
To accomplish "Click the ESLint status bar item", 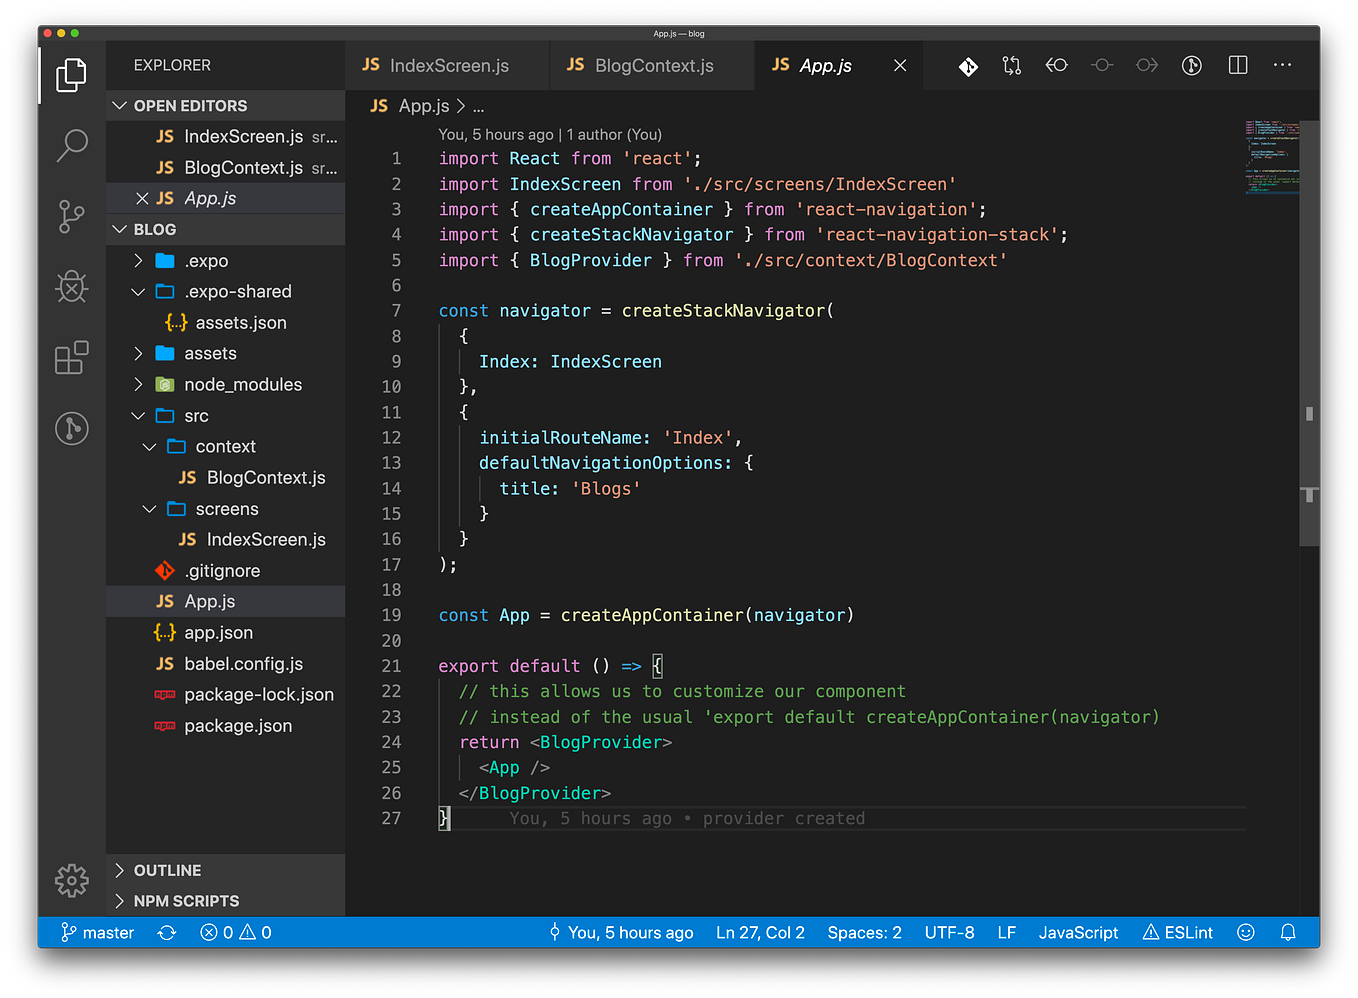I will pyautogui.click(x=1178, y=932).
